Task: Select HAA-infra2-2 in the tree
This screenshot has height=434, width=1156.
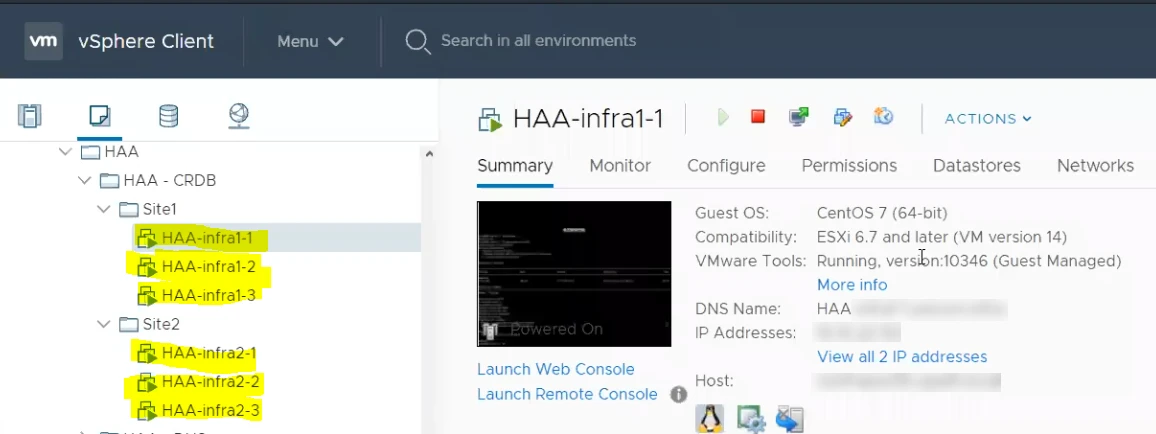Action: (x=210, y=382)
